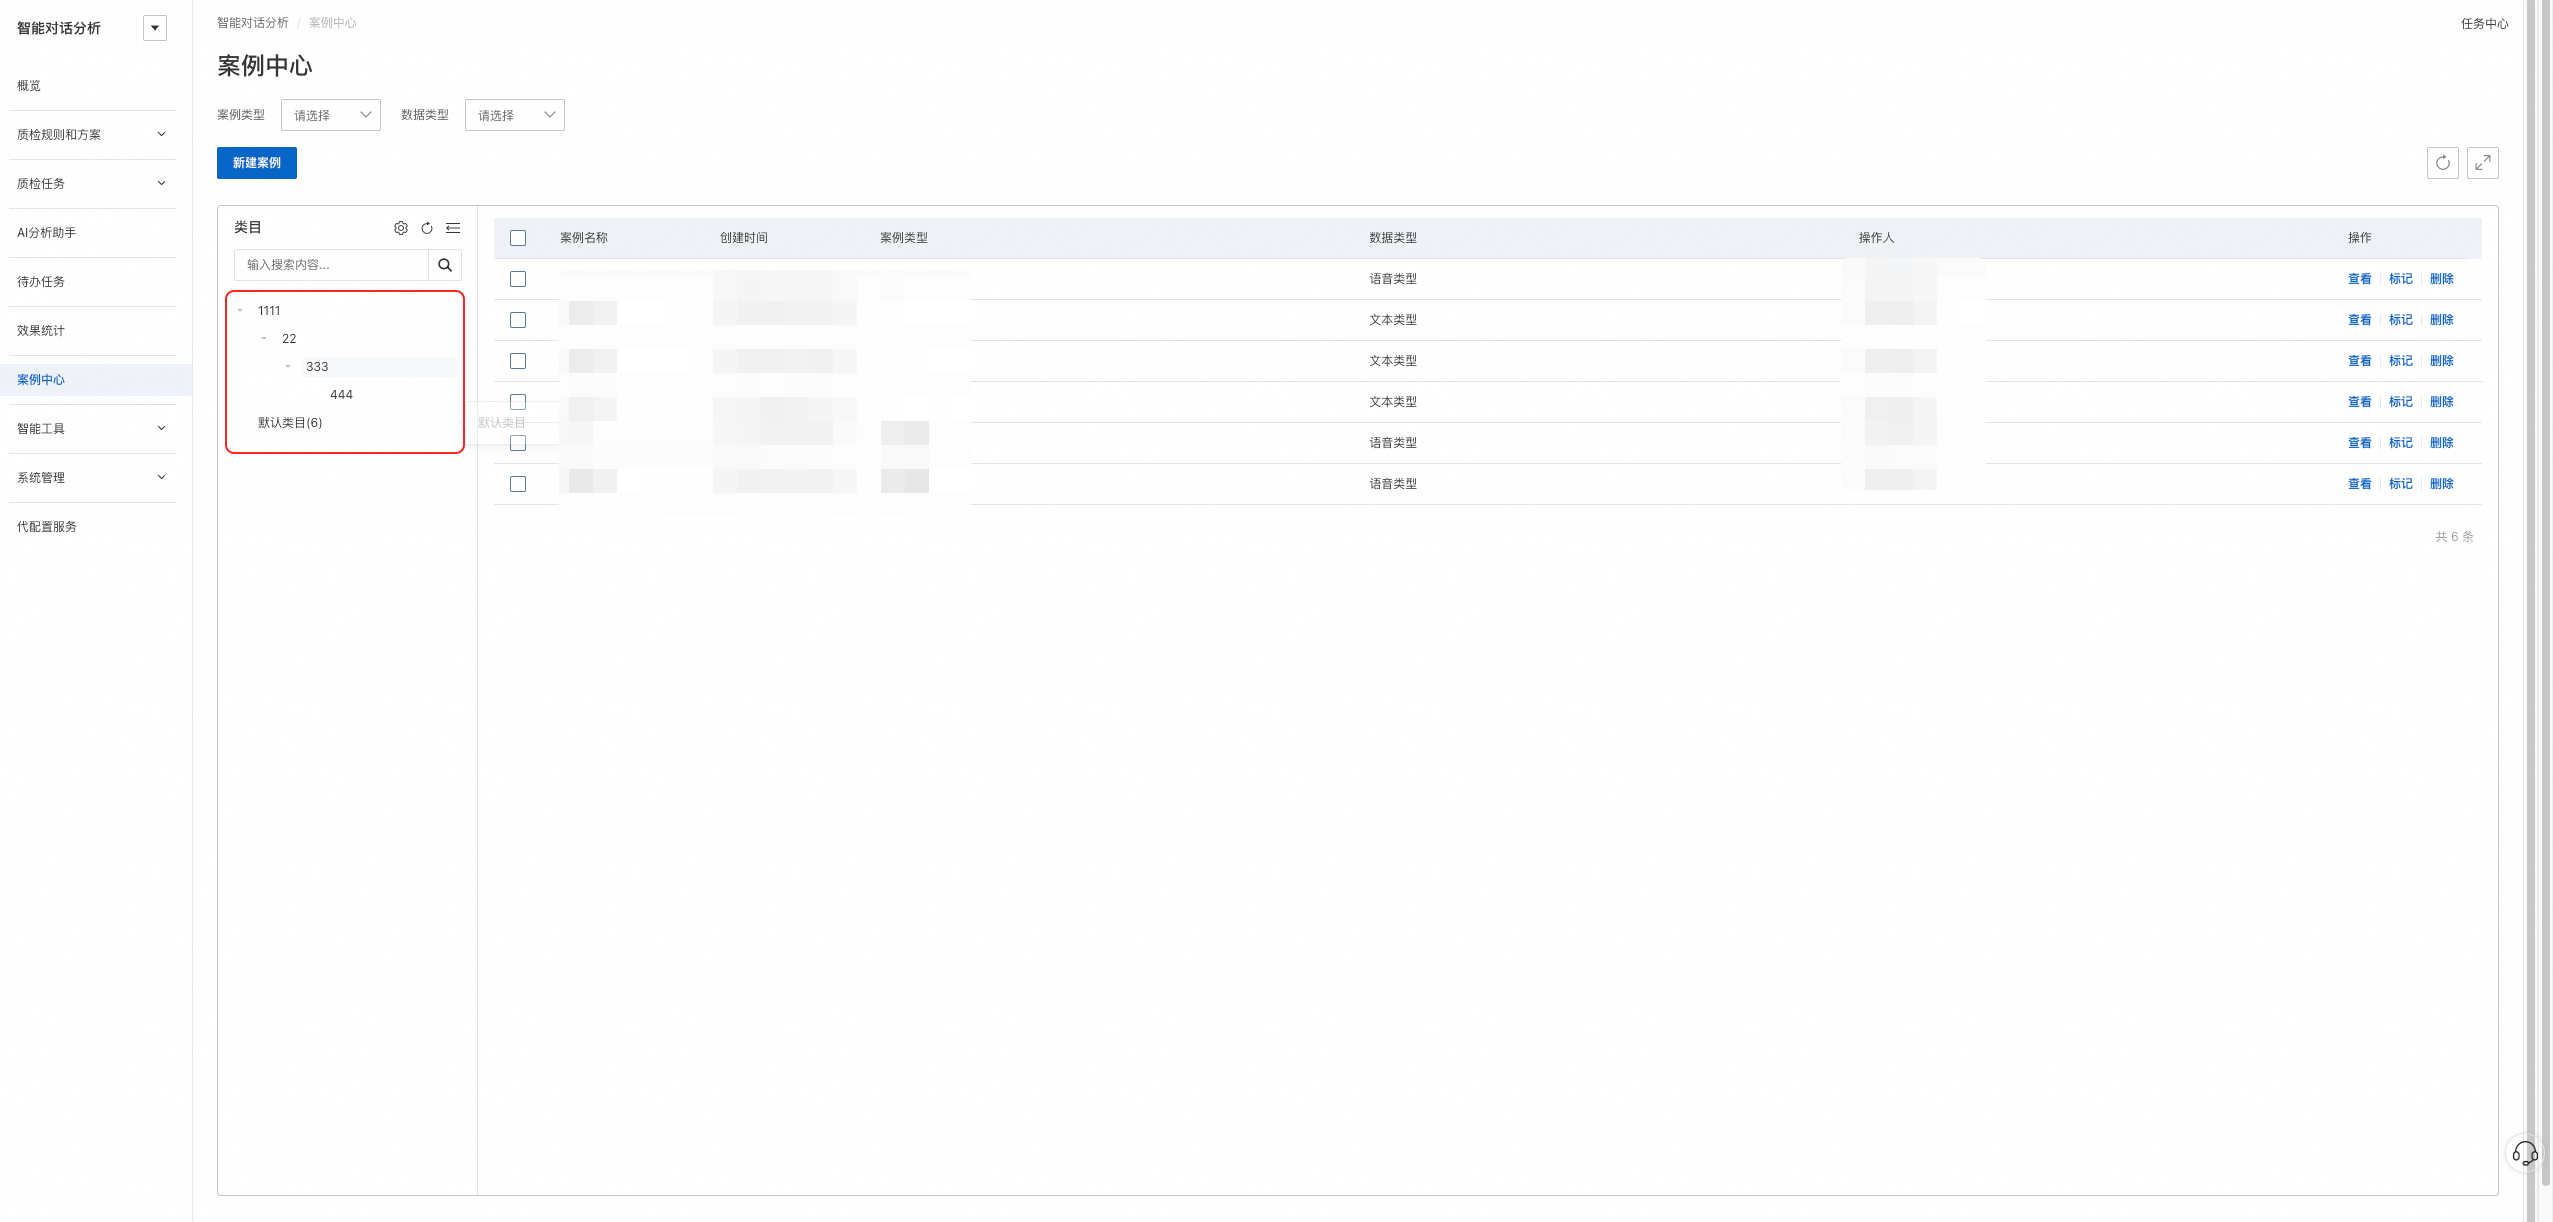Click the category list collapse icon
2553x1222 pixels.
click(453, 228)
